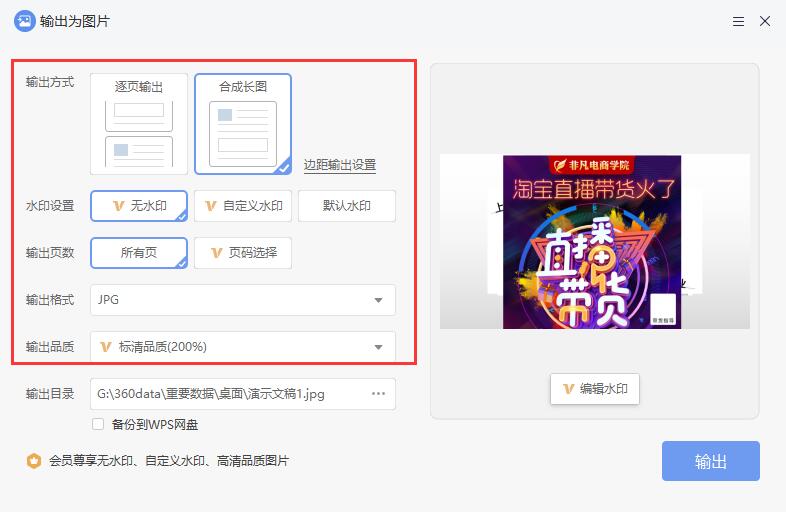The height and width of the screenshot is (512, 786).
Task: Select 合成长图 output mode
Action: (243, 124)
